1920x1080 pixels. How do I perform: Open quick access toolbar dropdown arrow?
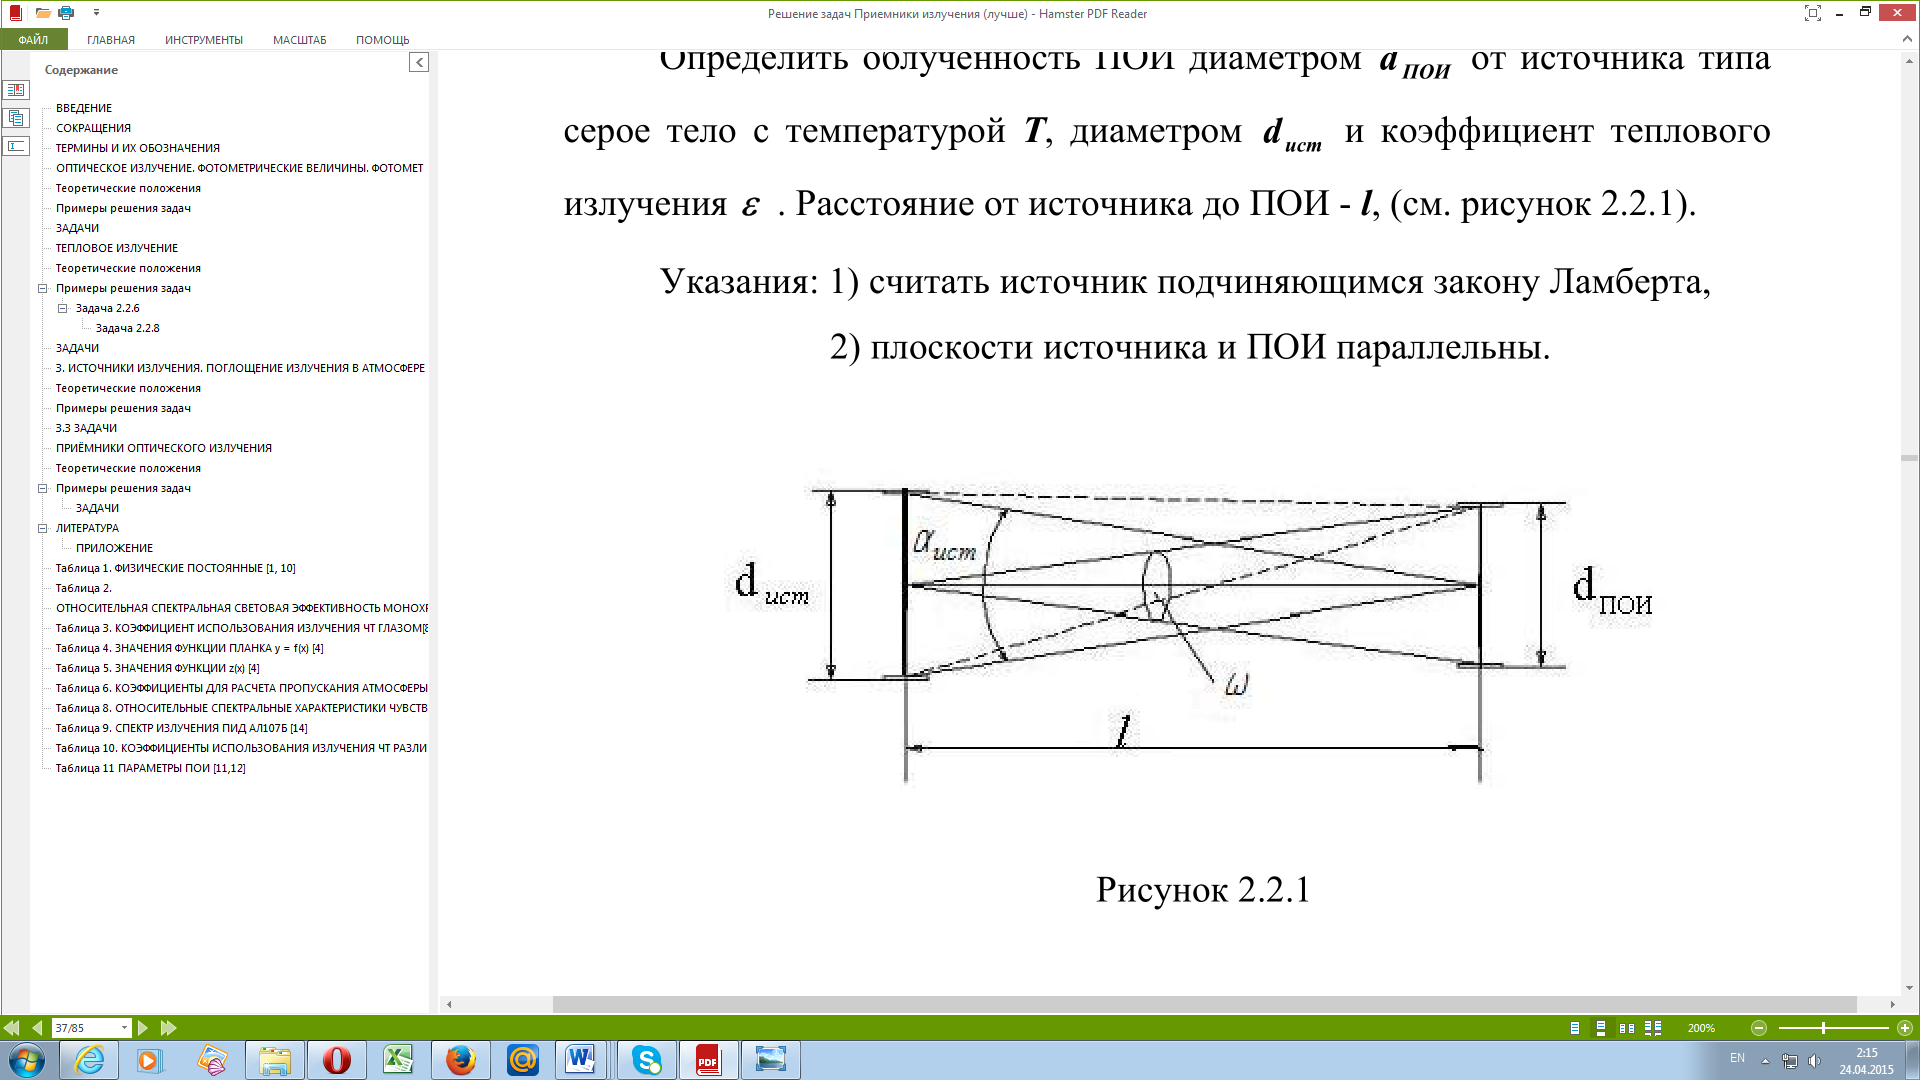pyautogui.click(x=96, y=13)
